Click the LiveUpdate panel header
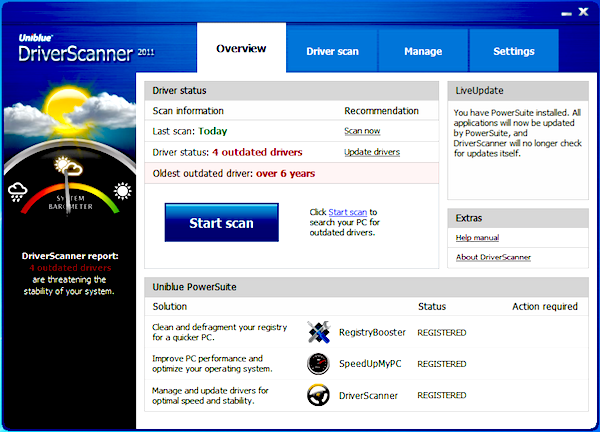Screen dimensions: 600x432 tap(518, 91)
